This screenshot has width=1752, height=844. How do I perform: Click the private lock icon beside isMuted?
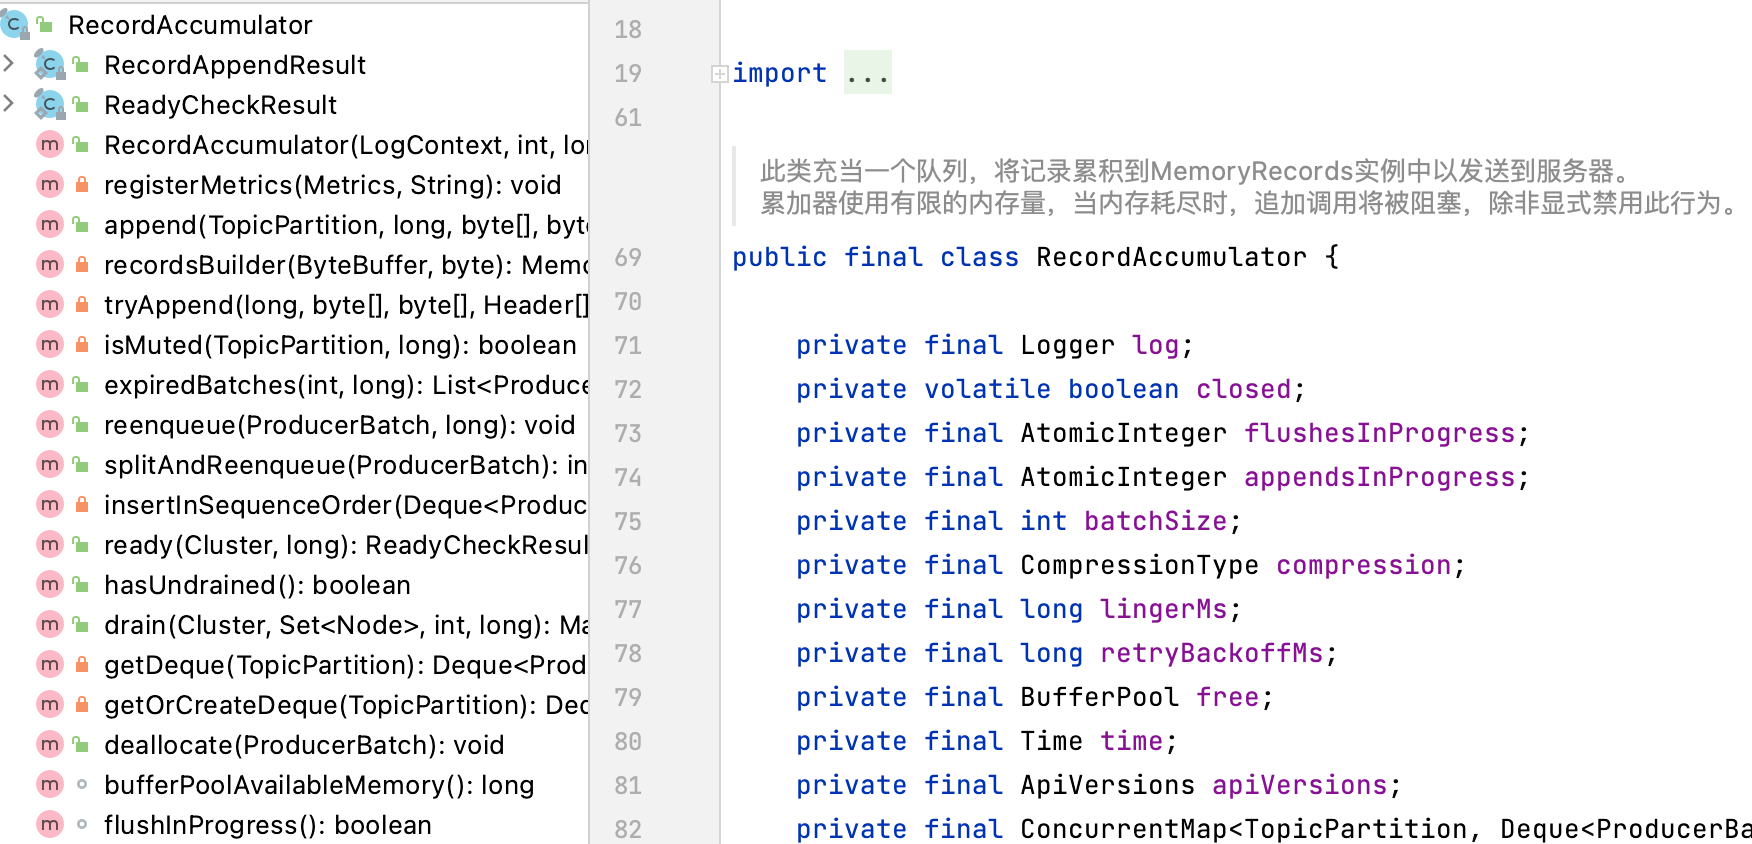pyautogui.click(x=82, y=345)
